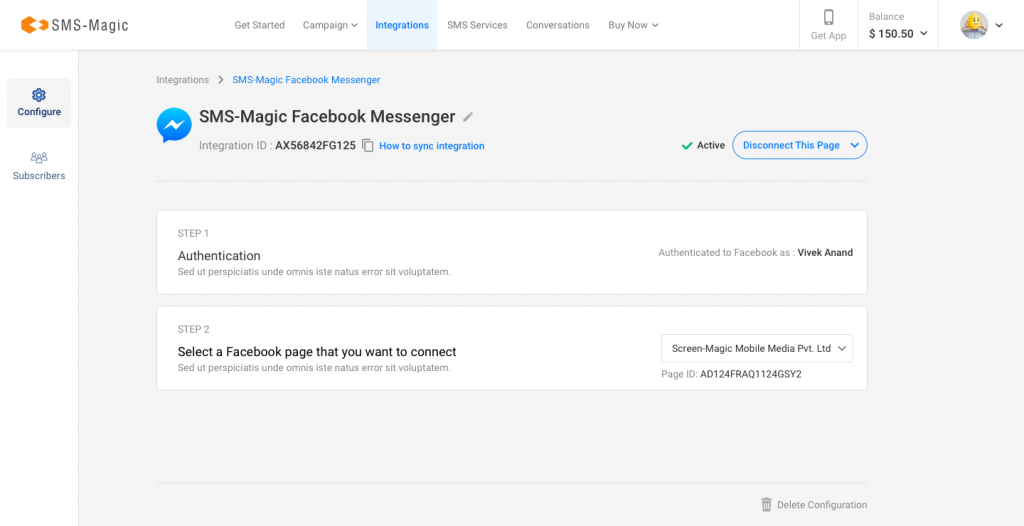Click SMS-Magic Facebook Messenger breadcrumb

coord(306,80)
